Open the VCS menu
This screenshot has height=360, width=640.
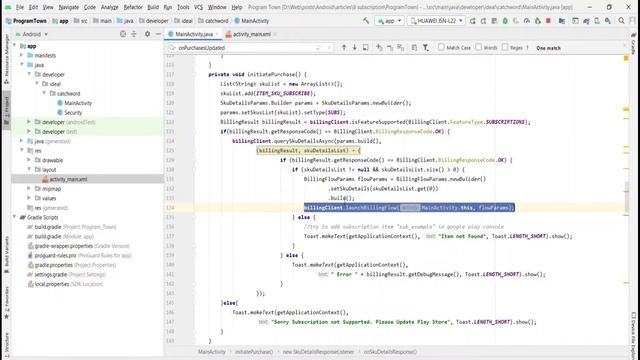[198, 7]
